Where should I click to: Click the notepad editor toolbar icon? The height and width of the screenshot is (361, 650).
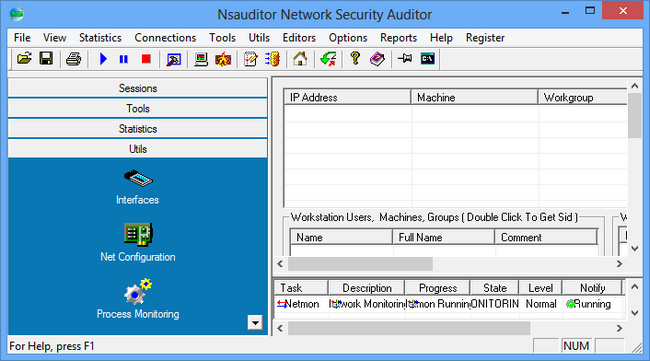click(250, 59)
